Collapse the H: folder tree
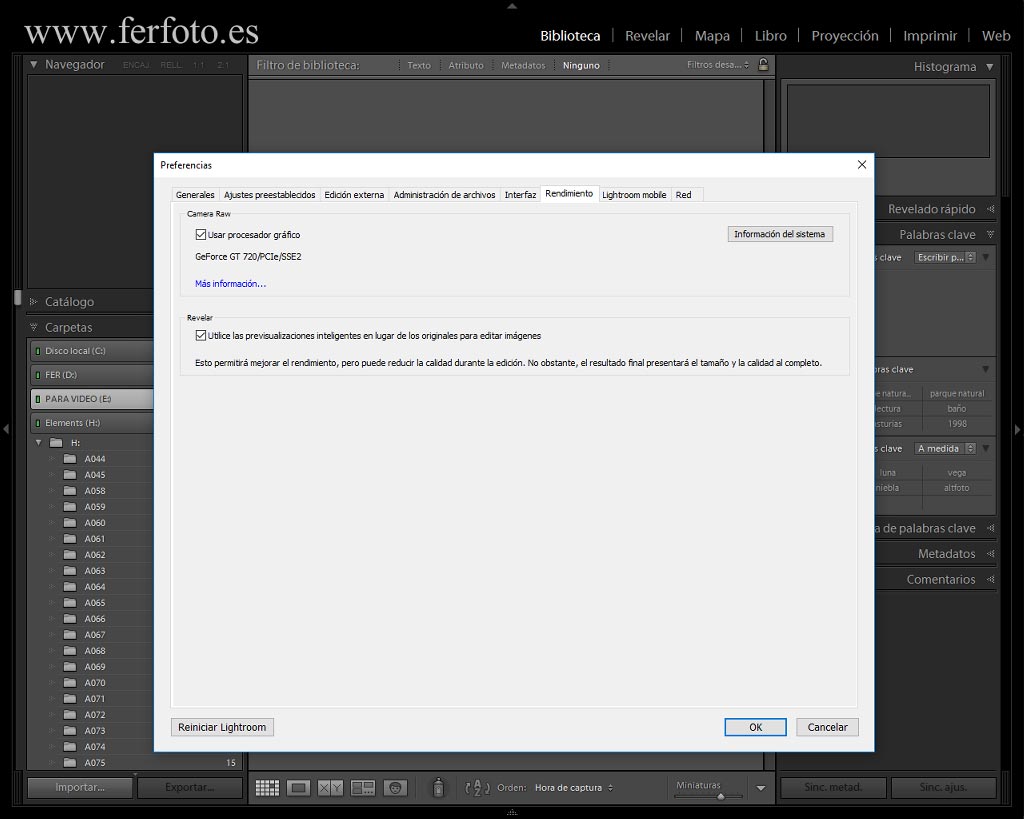Screen dimensions: 1024x819 39,443
